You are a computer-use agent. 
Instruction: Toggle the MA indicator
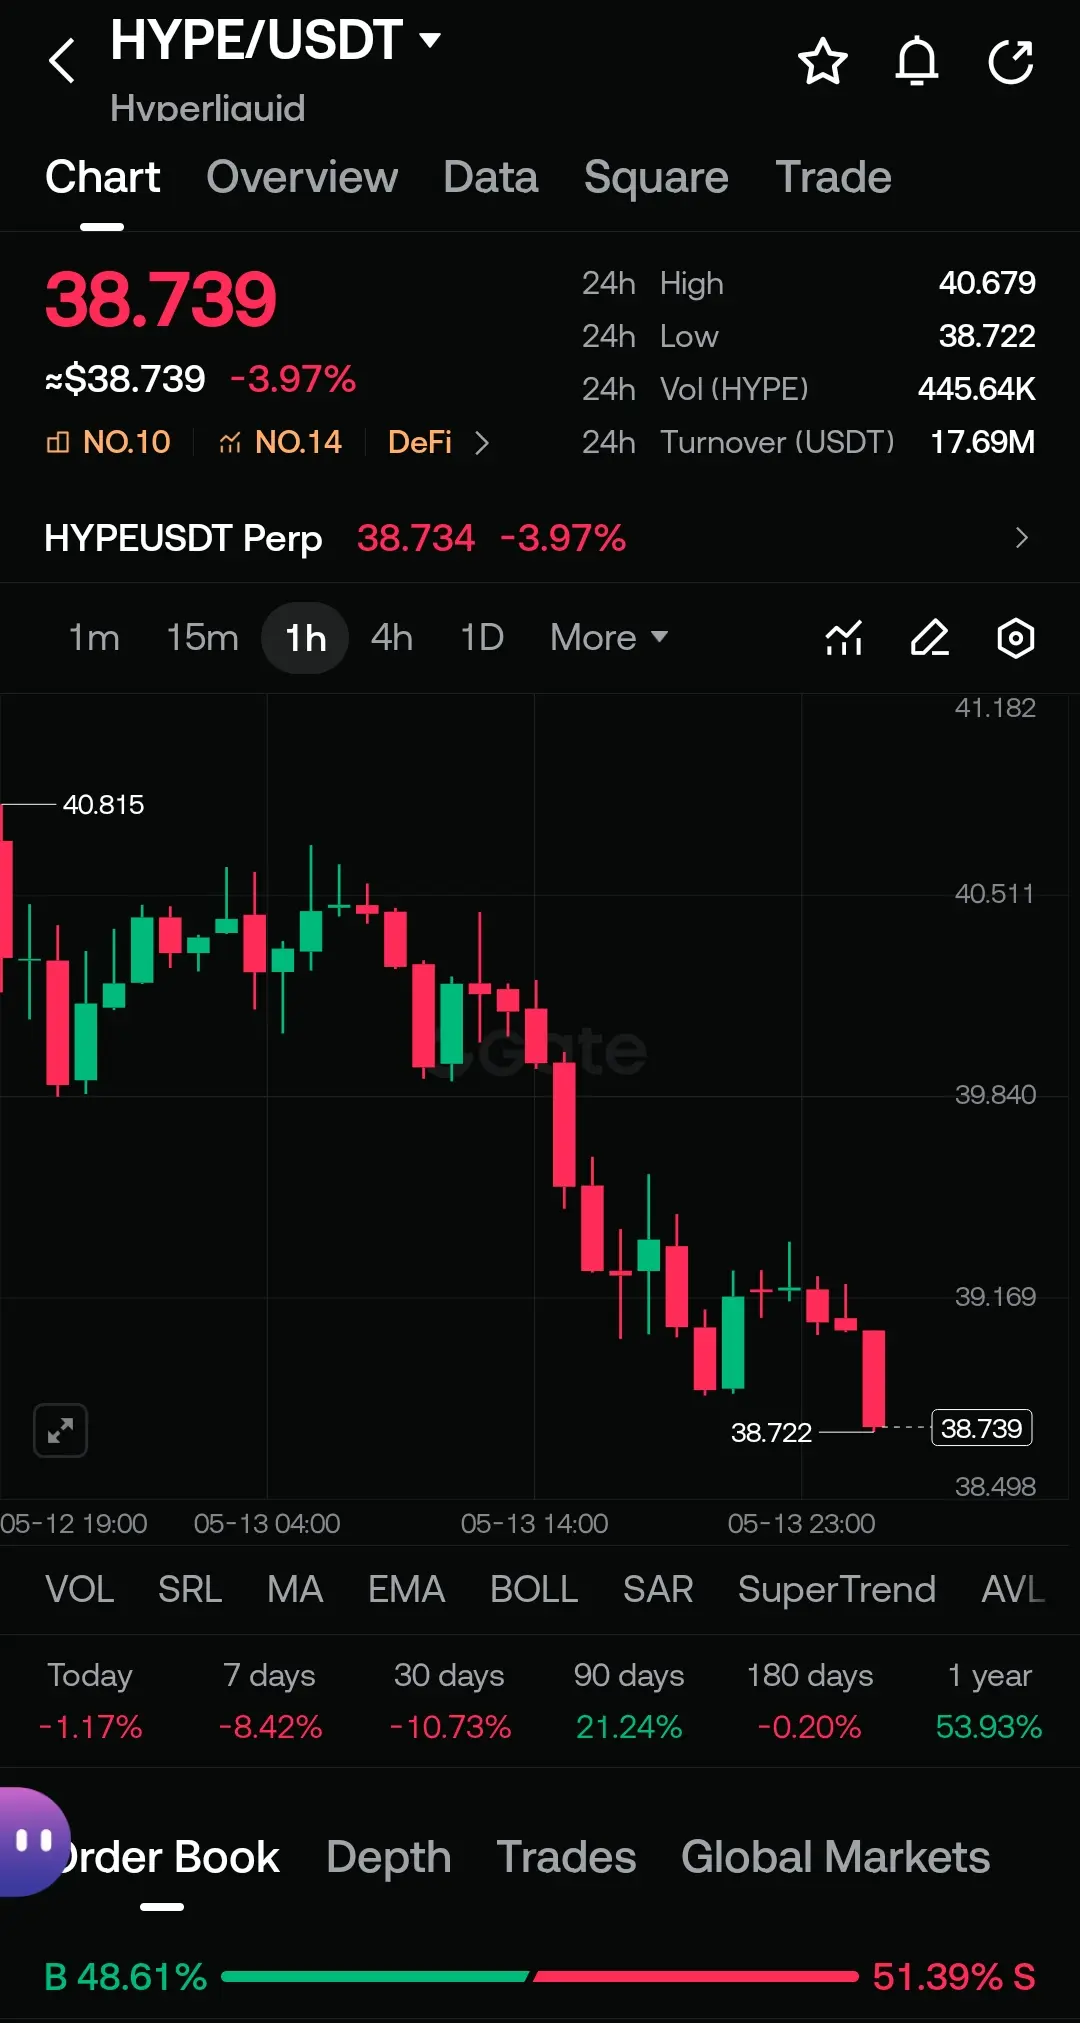pos(295,1589)
